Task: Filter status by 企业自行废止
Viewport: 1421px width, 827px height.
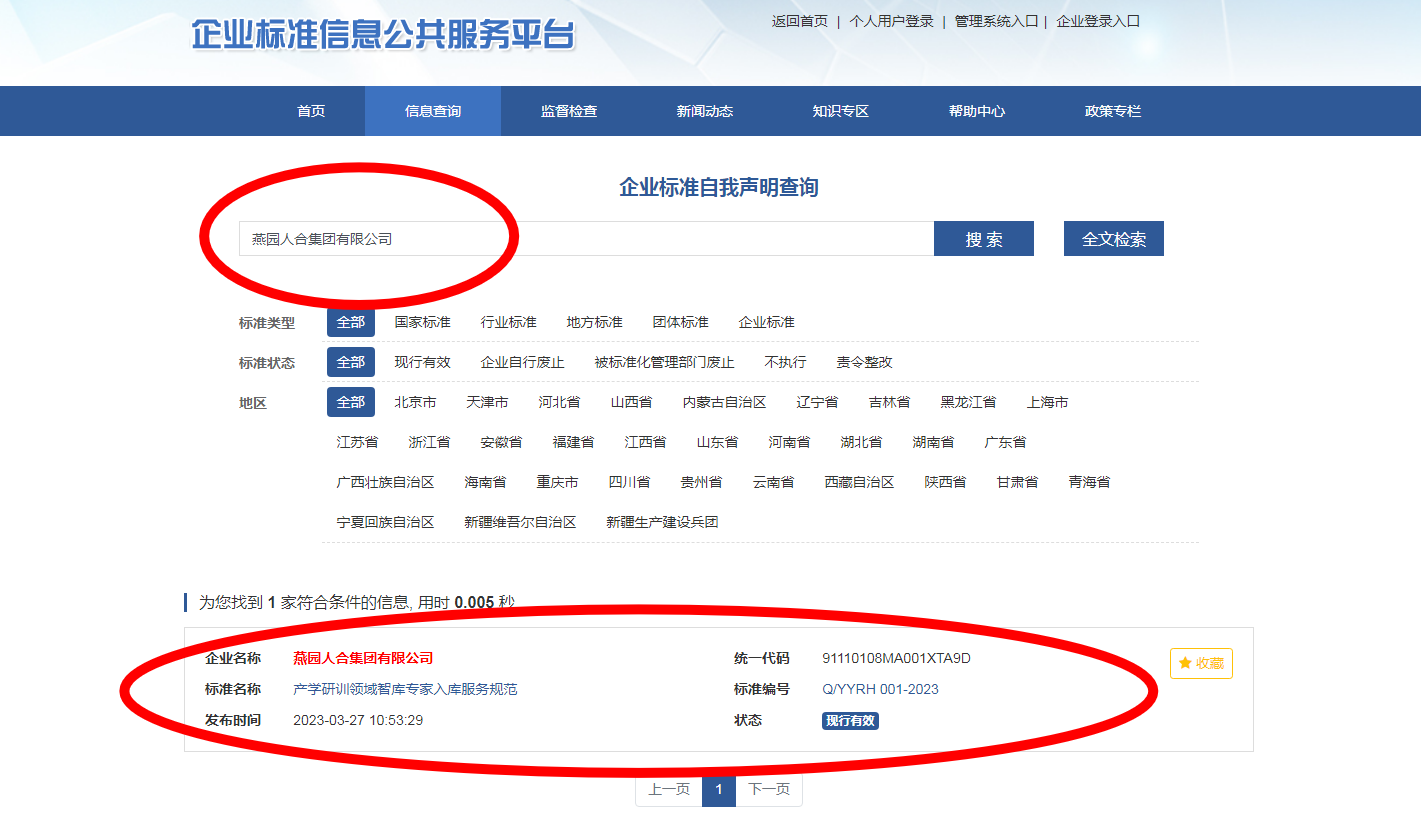Action: [x=523, y=362]
